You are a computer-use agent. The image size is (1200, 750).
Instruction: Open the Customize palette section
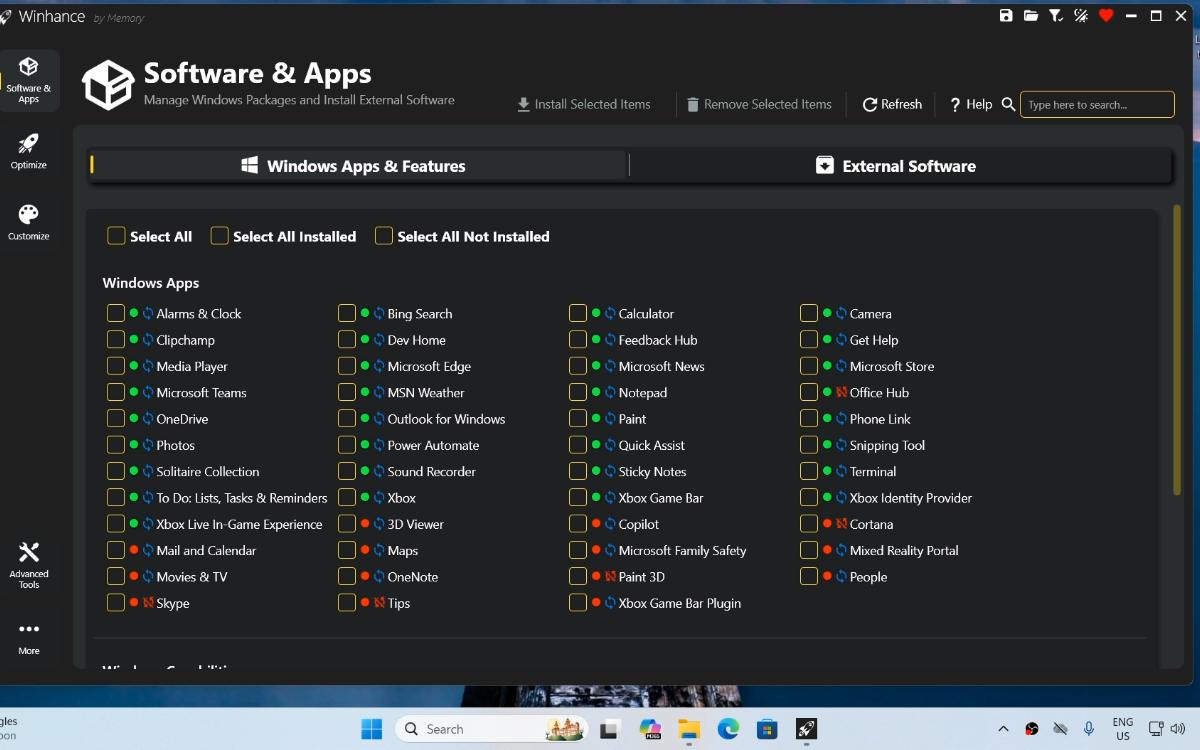[29, 223]
